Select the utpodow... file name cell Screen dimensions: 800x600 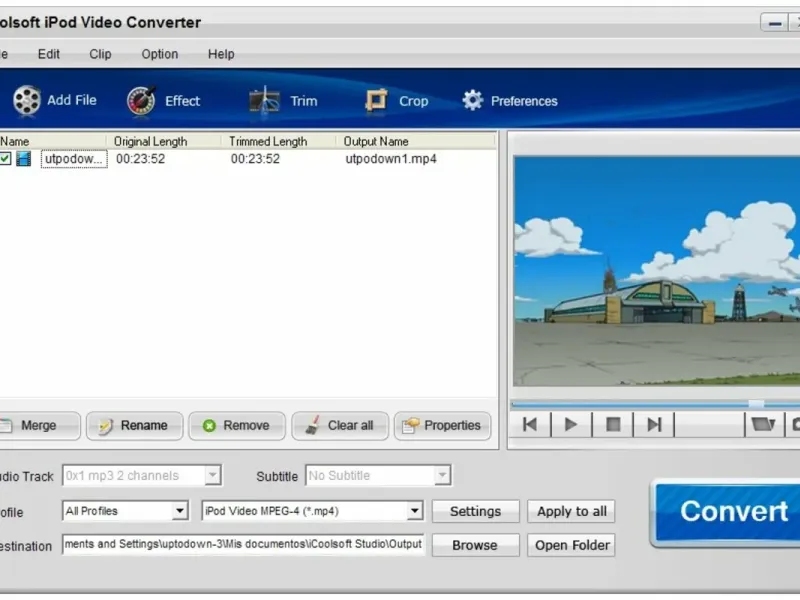click(74, 159)
